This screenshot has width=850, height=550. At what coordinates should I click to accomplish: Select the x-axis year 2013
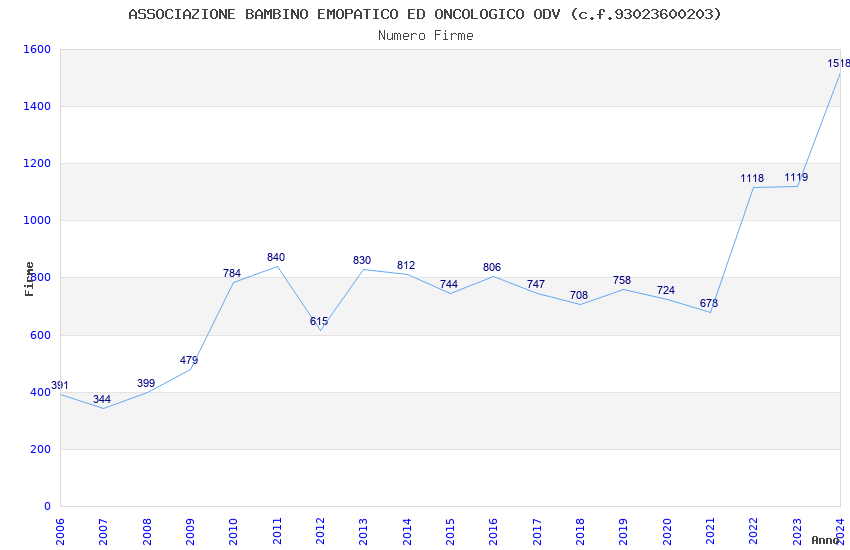tap(363, 532)
